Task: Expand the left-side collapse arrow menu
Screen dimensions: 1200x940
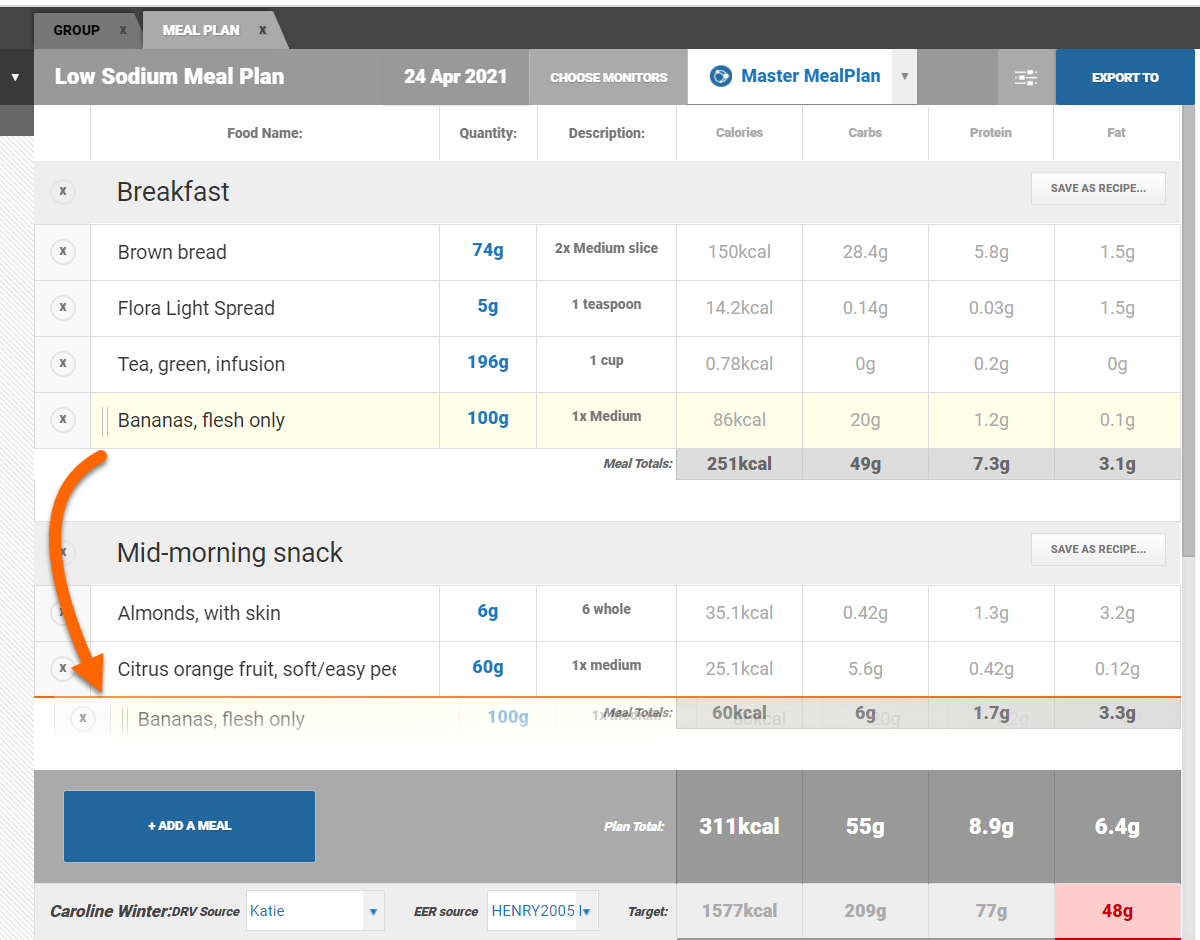Action: point(15,77)
